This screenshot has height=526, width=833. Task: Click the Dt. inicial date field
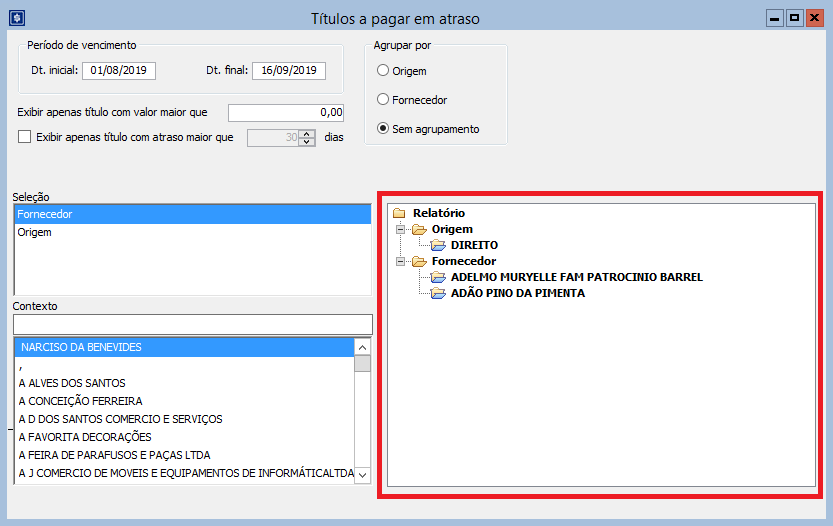119,70
